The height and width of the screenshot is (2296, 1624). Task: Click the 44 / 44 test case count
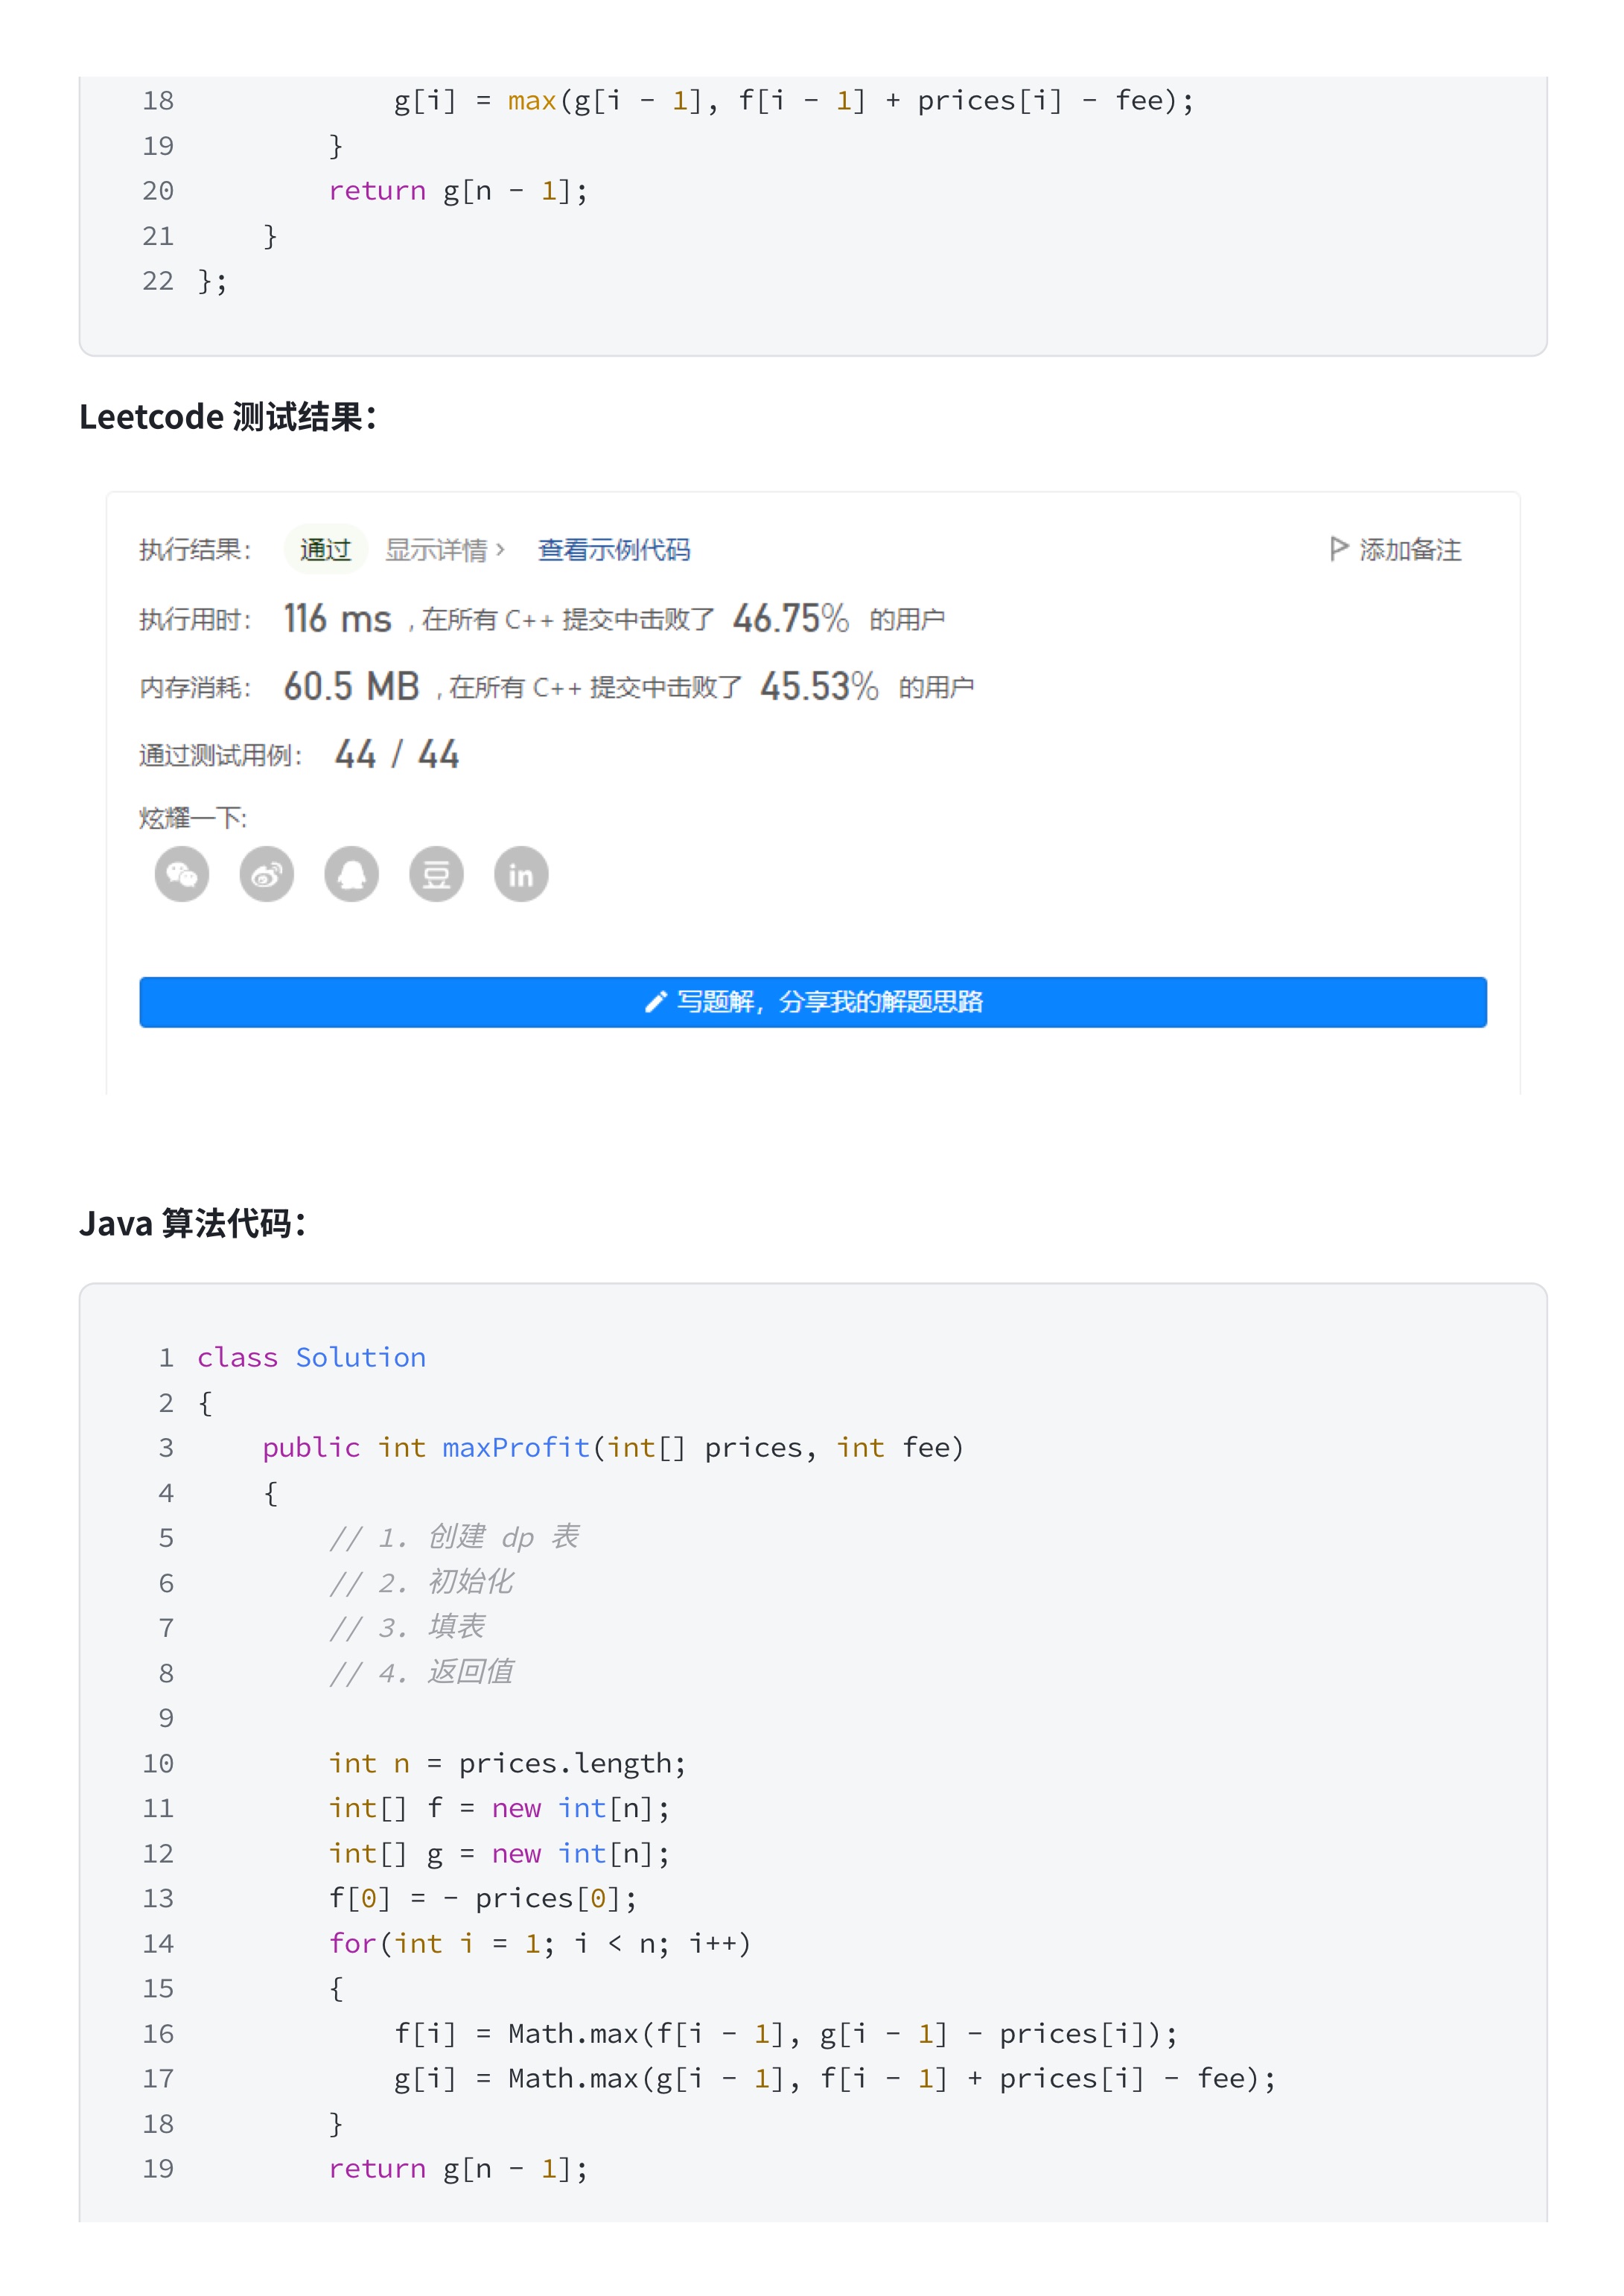click(397, 754)
